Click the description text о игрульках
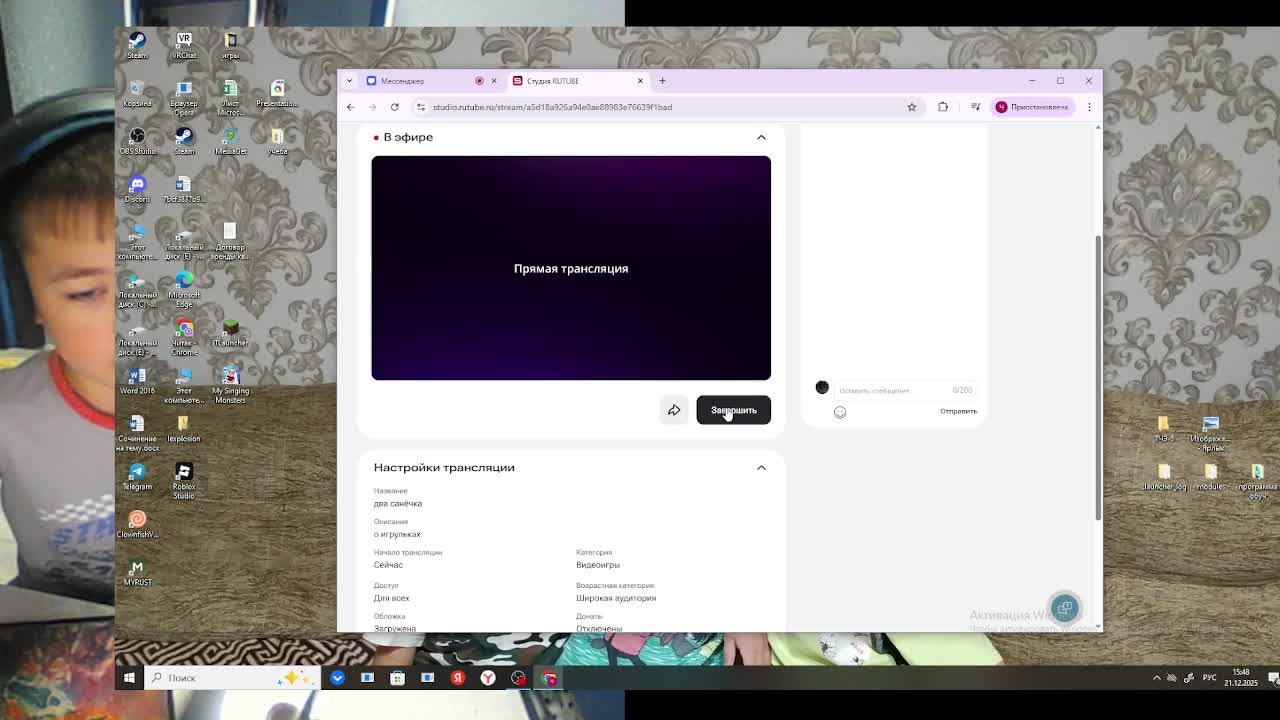This screenshot has height=720, width=1280. [x=397, y=534]
